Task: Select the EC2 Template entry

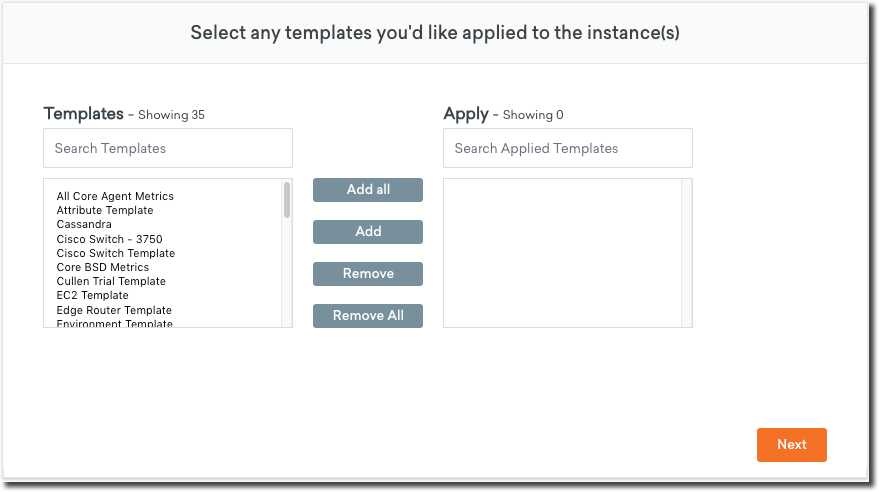Action: [92, 296]
